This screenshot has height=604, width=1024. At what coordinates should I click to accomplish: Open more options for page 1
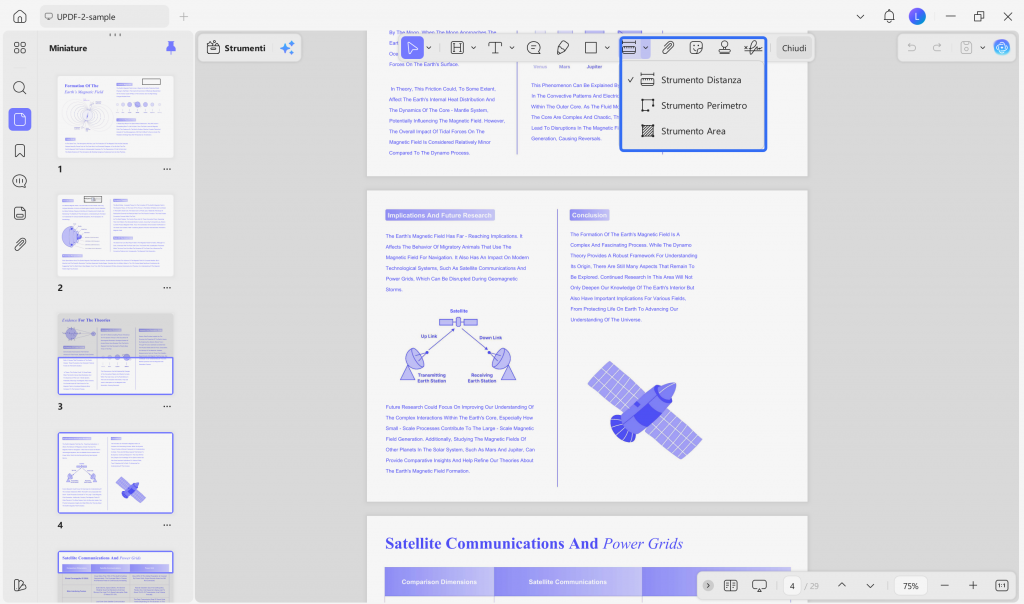(167, 169)
